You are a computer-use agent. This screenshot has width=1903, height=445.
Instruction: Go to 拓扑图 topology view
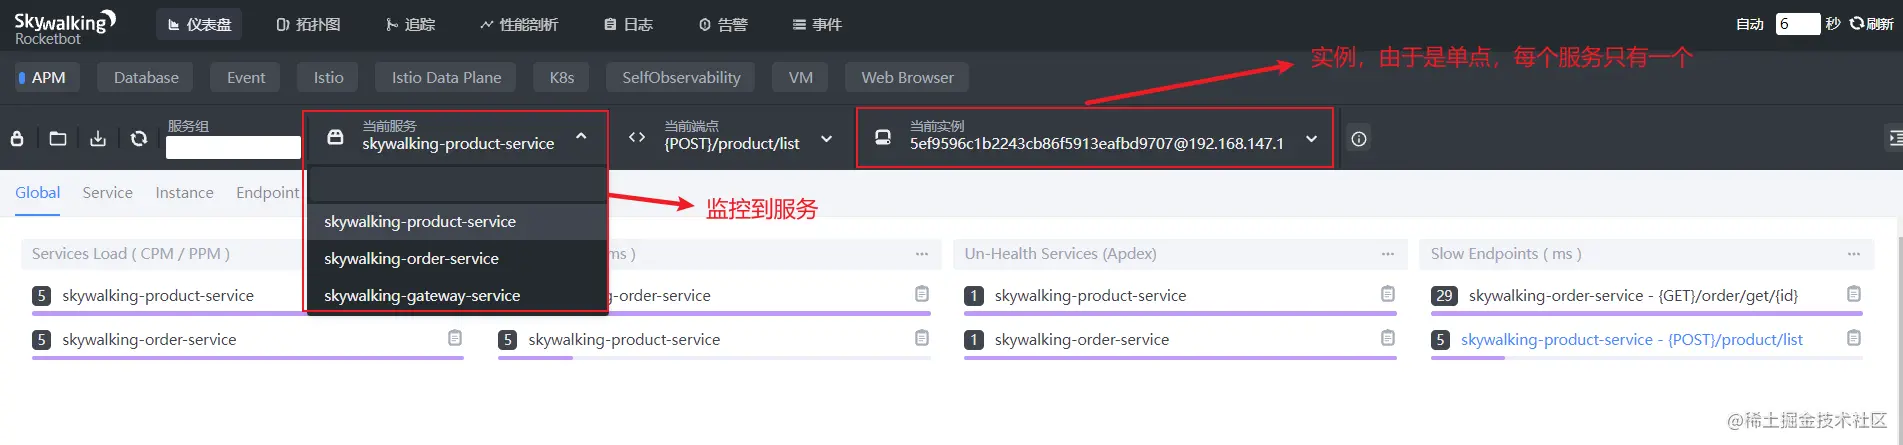pyautogui.click(x=308, y=24)
